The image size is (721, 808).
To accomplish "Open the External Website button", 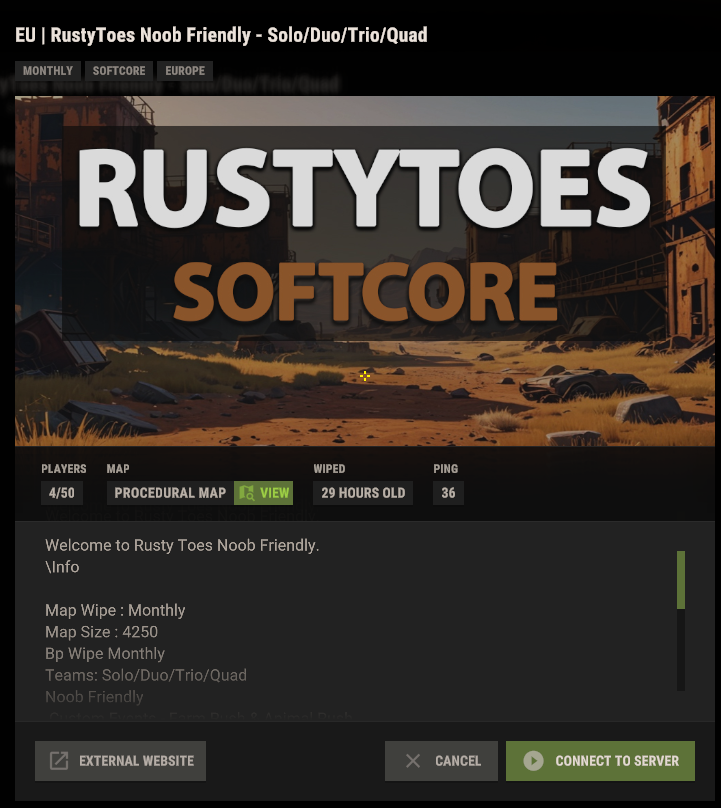I will 120,761.
